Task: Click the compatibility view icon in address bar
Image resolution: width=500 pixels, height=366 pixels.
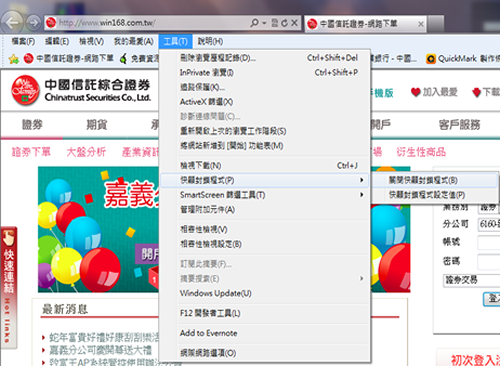Action: (x=275, y=23)
